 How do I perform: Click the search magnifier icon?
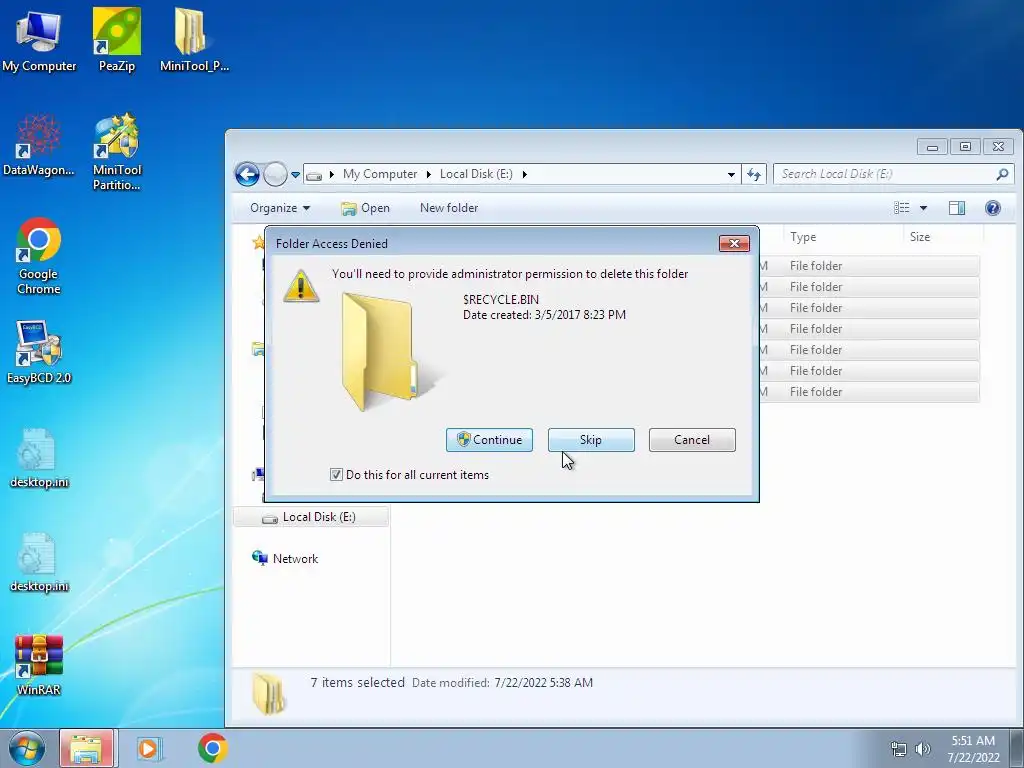(x=1002, y=174)
